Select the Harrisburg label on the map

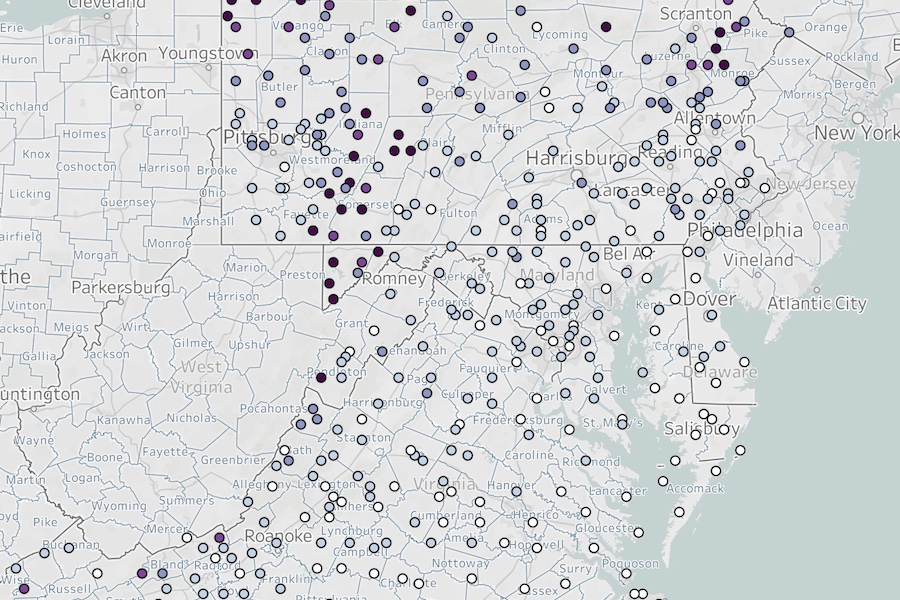pyautogui.click(x=576, y=157)
